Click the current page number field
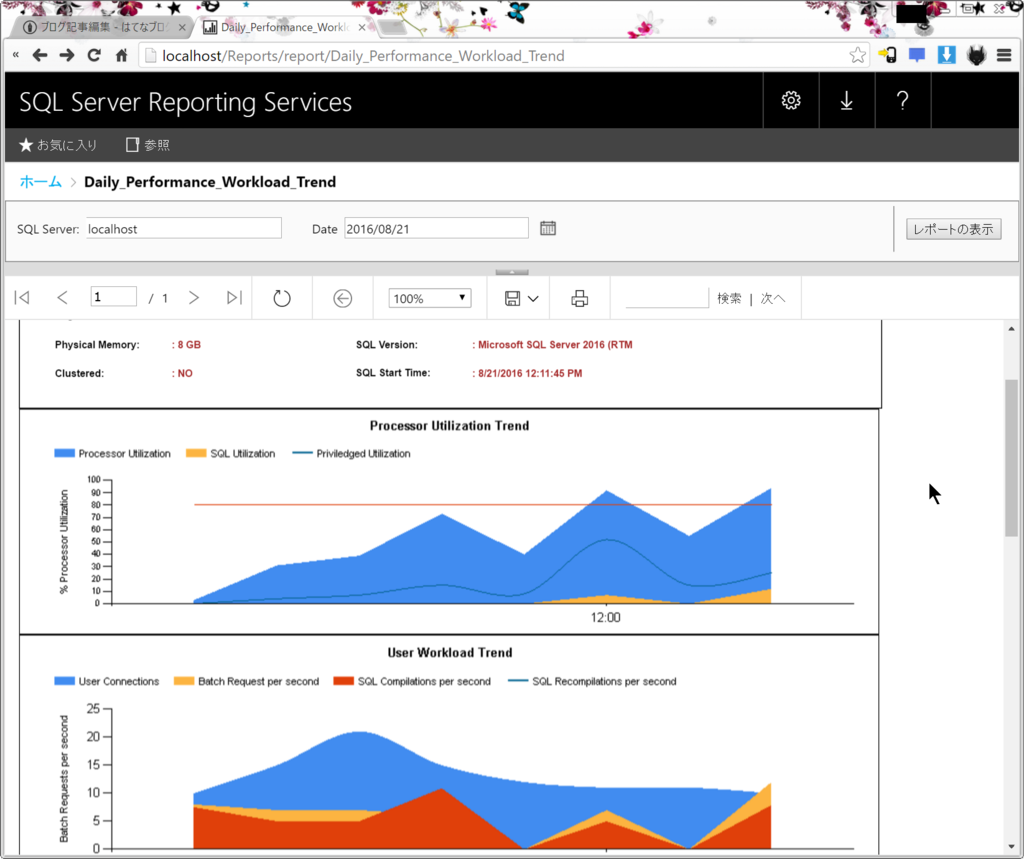Viewport: 1024px width, 859px height. [x=114, y=297]
